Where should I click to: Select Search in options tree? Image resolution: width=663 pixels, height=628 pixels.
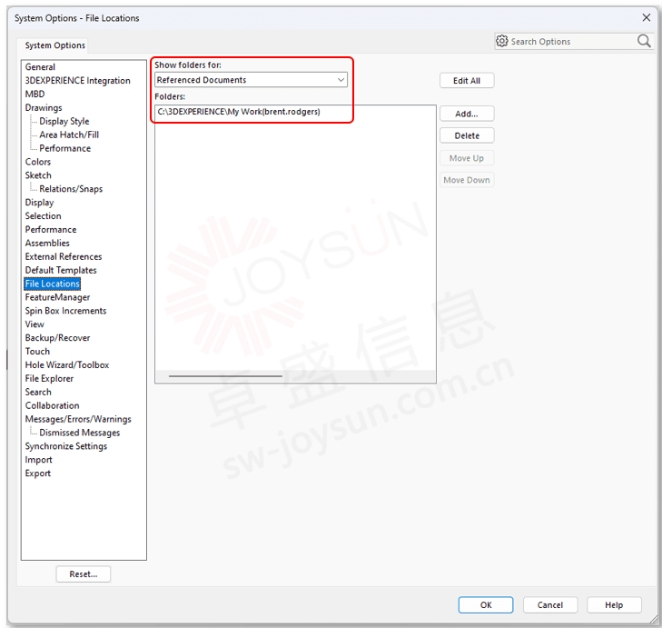tap(38, 392)
